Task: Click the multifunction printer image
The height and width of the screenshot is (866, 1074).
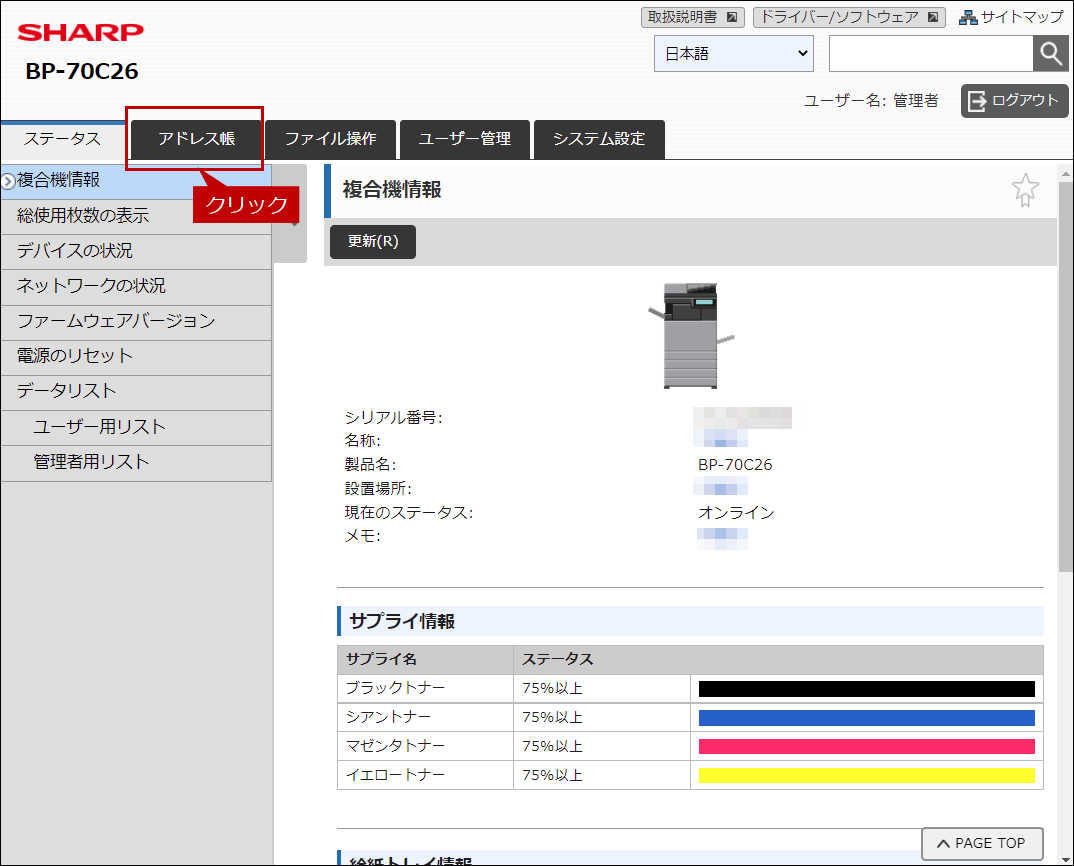Action: [x=690, y=336]
